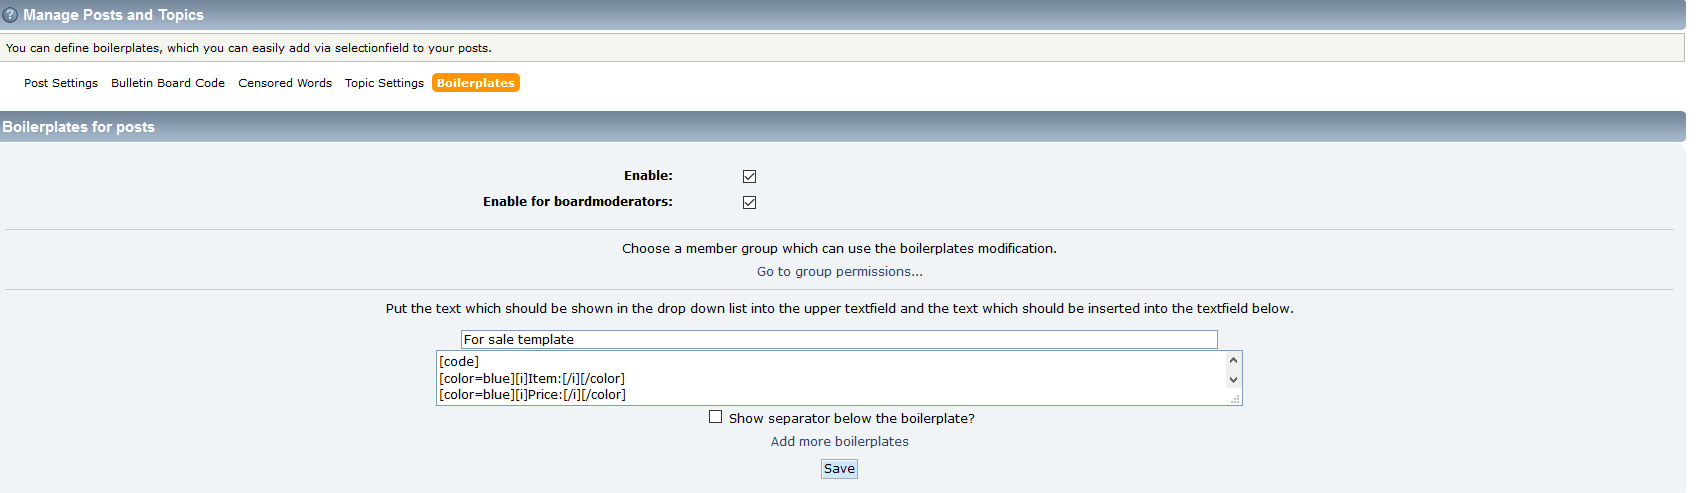The width and height of the screenshot is (1705, 493).
Task: Click the Price line in boilerplate text
Action: (x=532, y=395)
